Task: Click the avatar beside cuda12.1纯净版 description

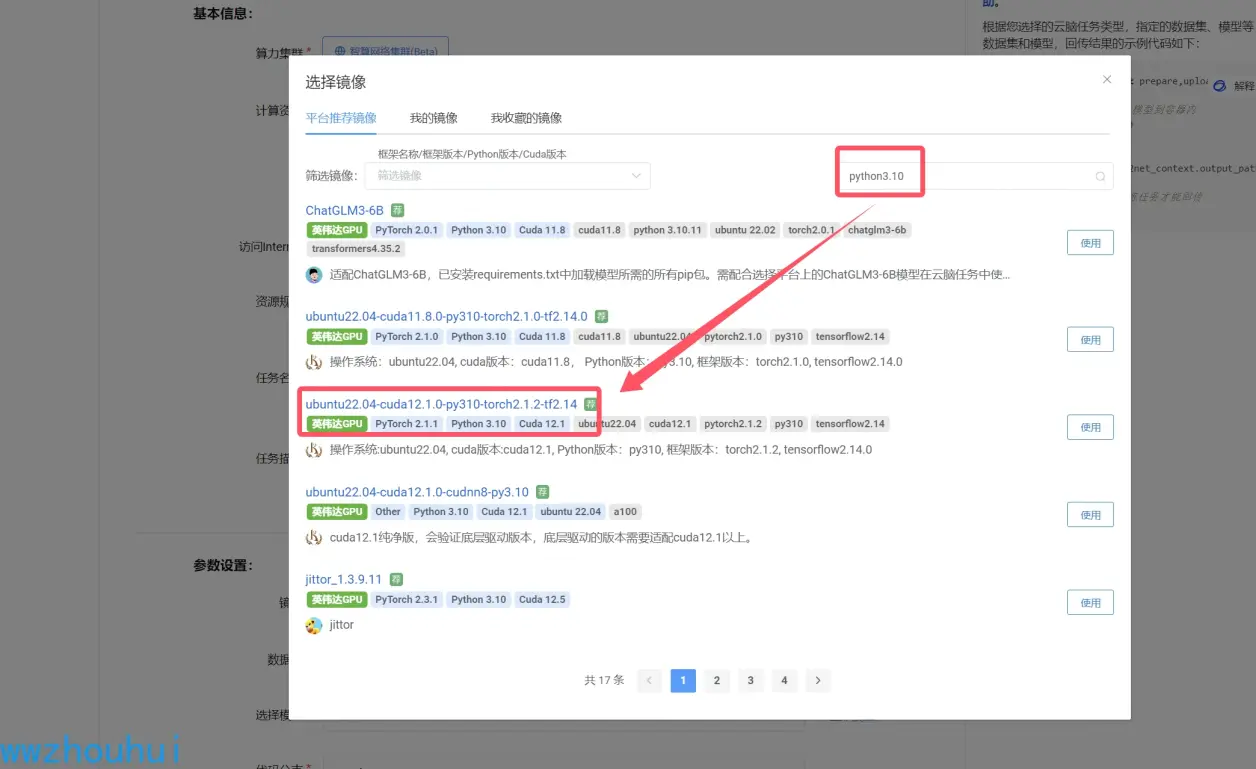Action: click(314, 537)
